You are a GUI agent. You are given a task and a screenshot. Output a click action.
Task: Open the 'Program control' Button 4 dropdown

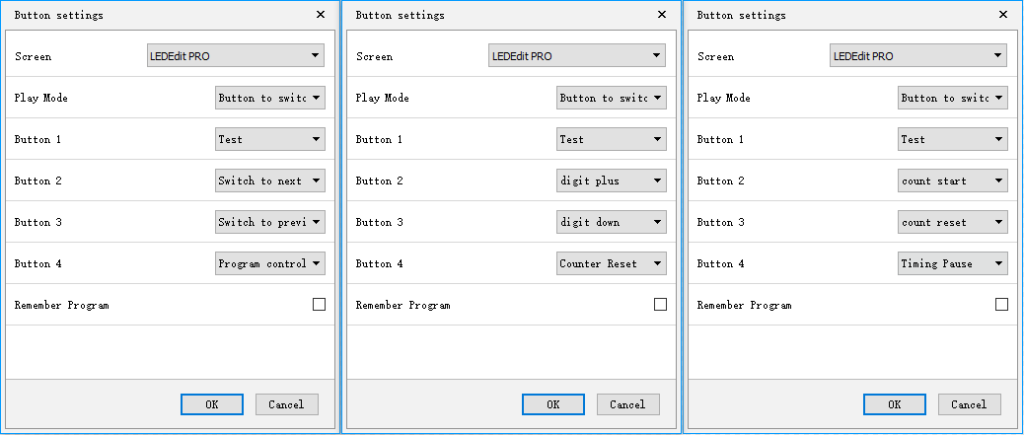click(270, 264)
